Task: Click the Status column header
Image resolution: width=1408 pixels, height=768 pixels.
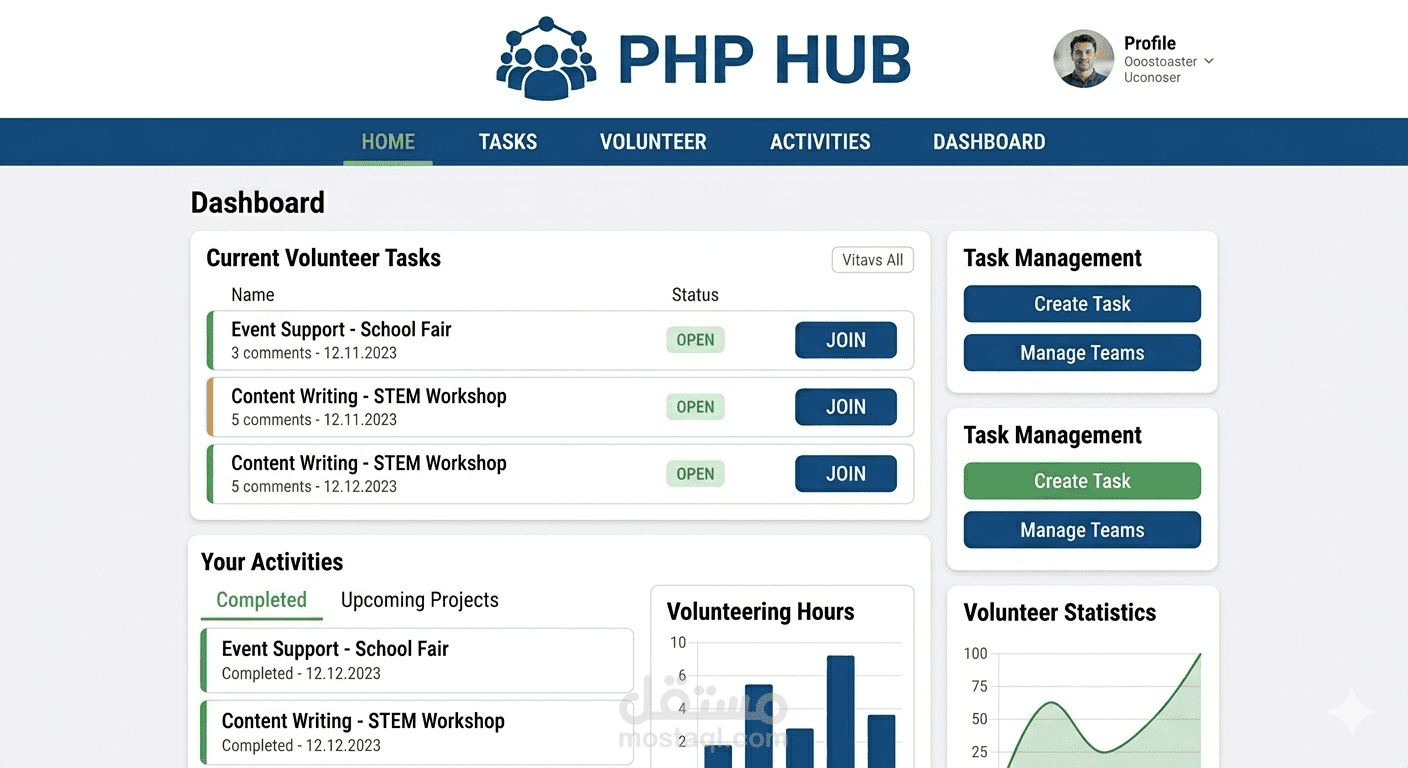Action: (695, 295)
